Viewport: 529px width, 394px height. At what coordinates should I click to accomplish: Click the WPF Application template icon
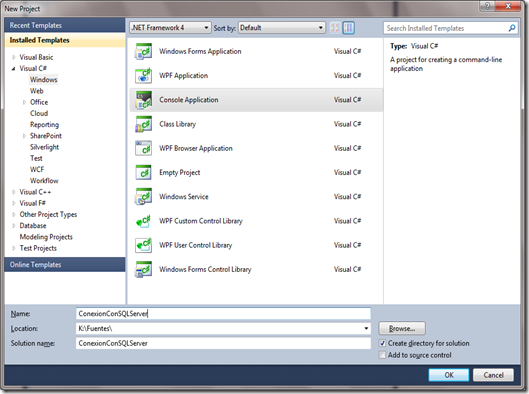pyautogui.click(x=143, y=76)
